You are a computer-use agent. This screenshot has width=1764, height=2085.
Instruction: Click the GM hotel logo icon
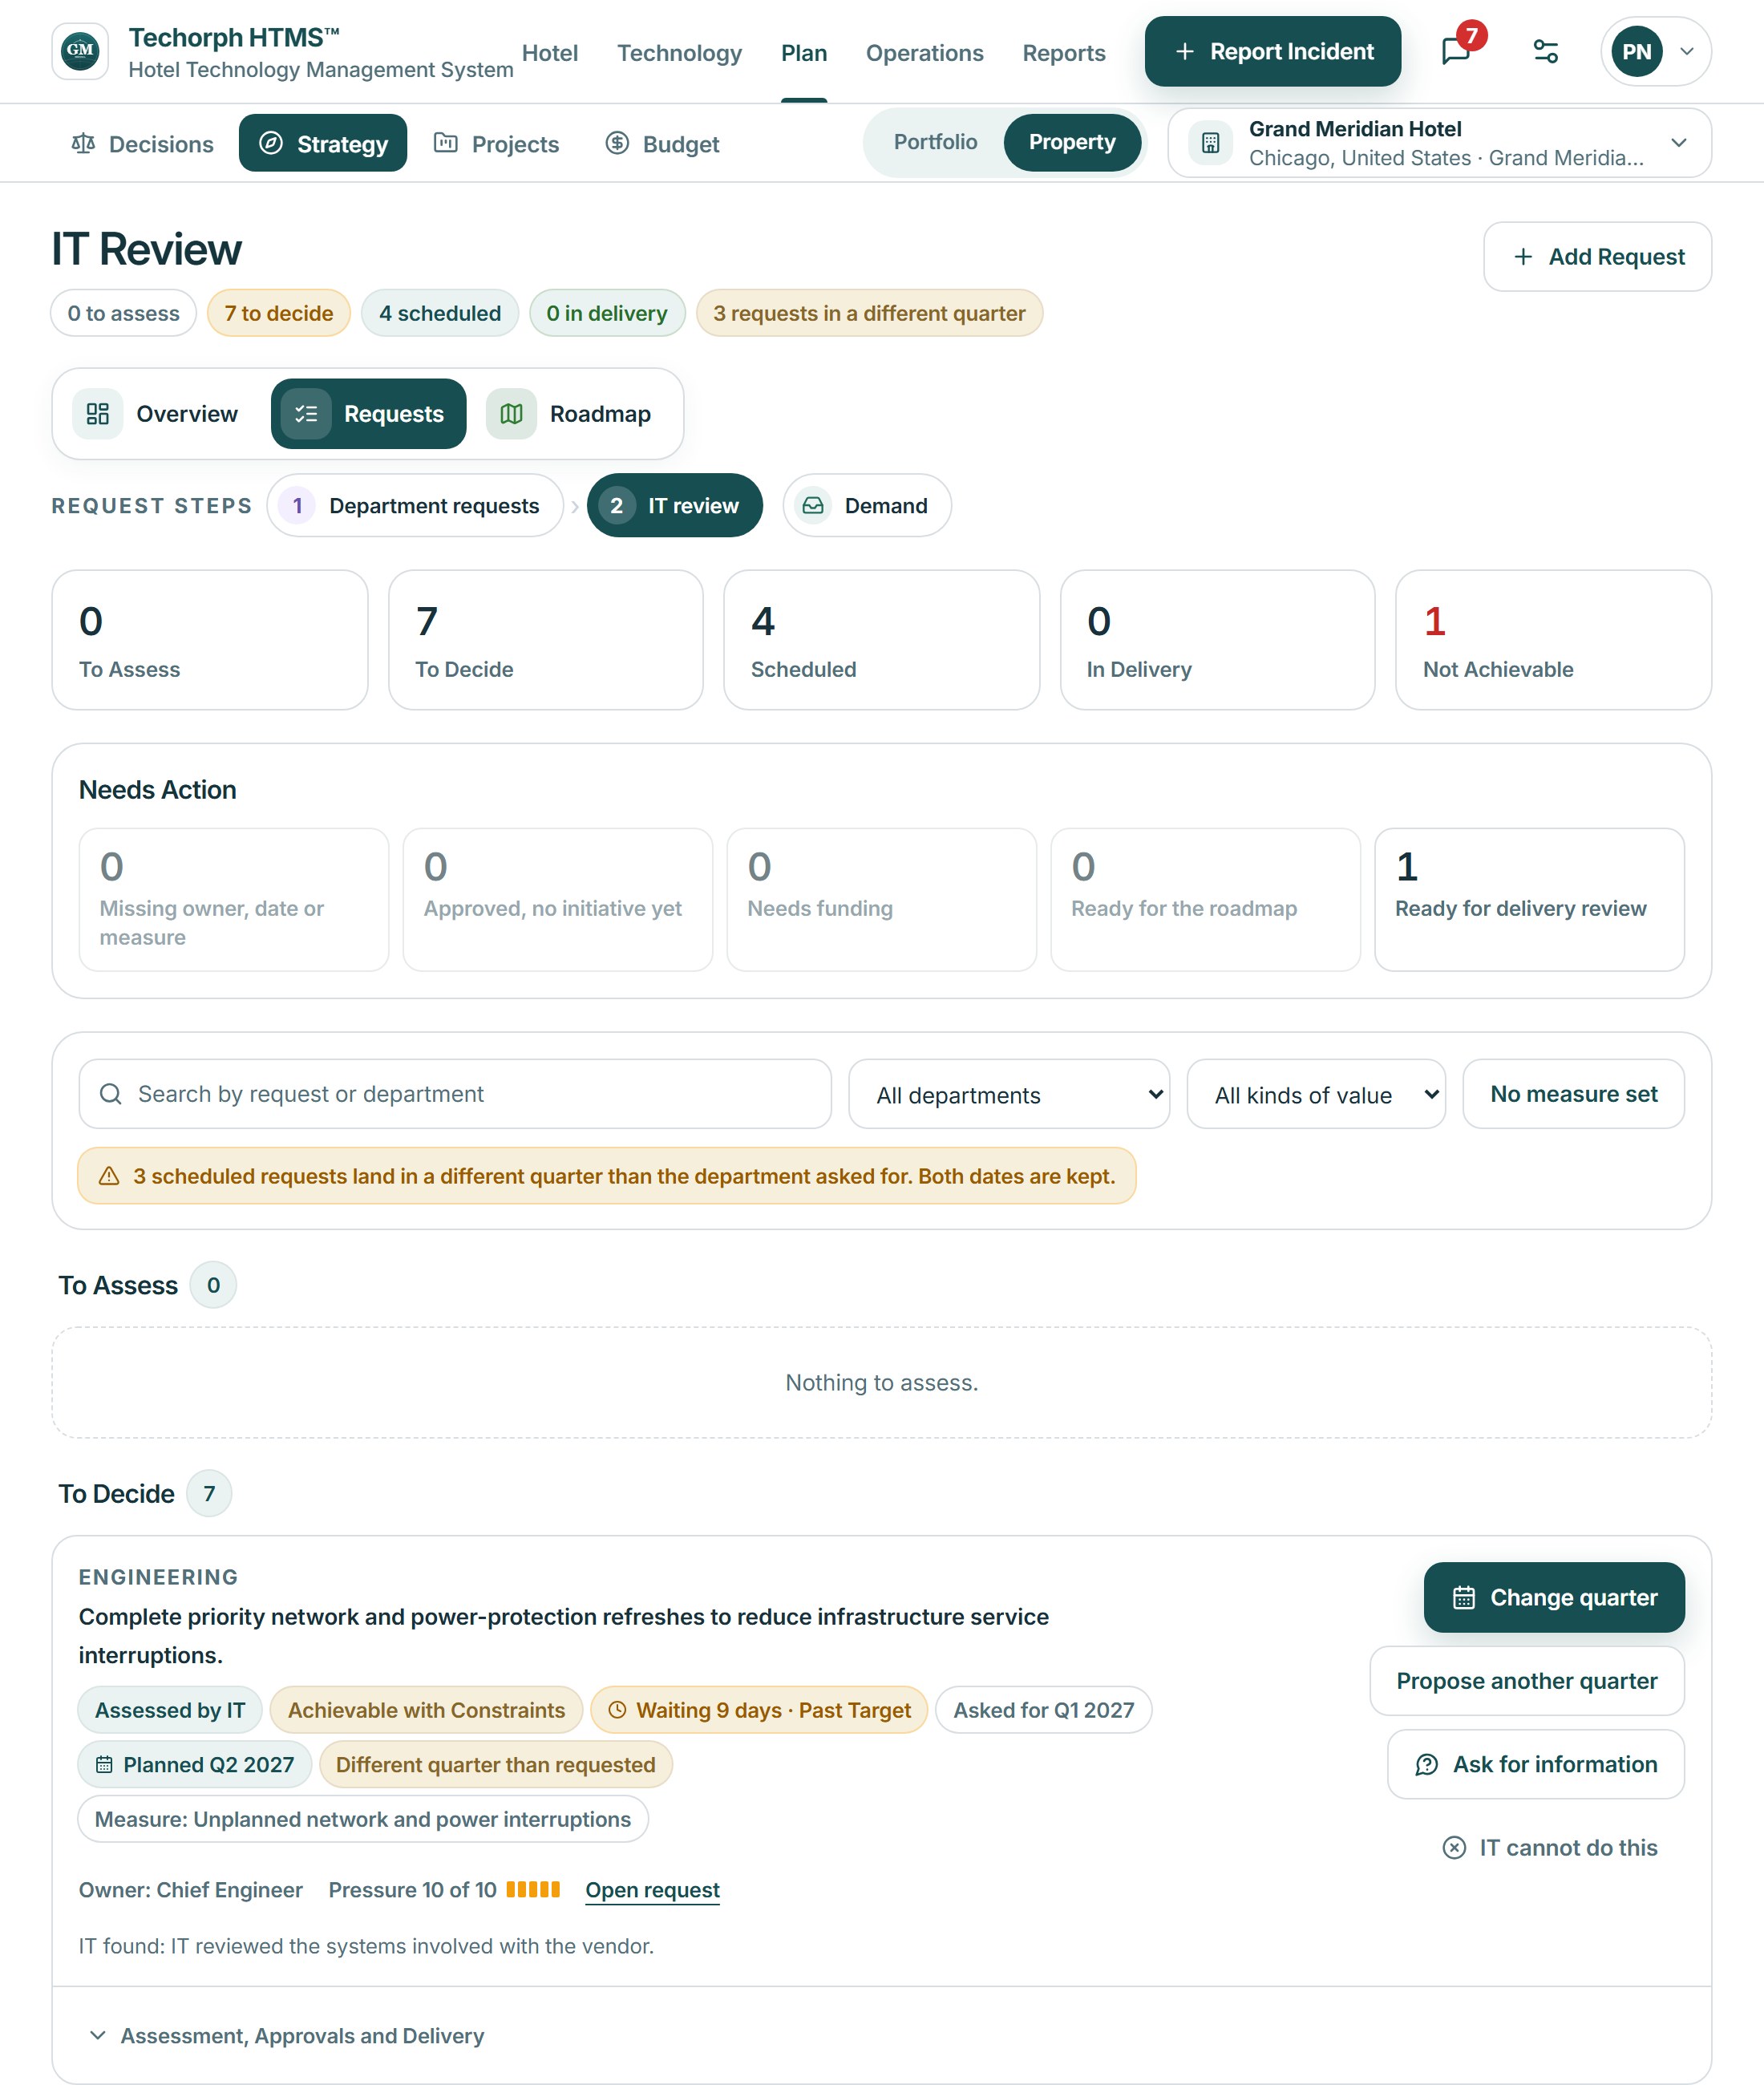click(80, 51)
